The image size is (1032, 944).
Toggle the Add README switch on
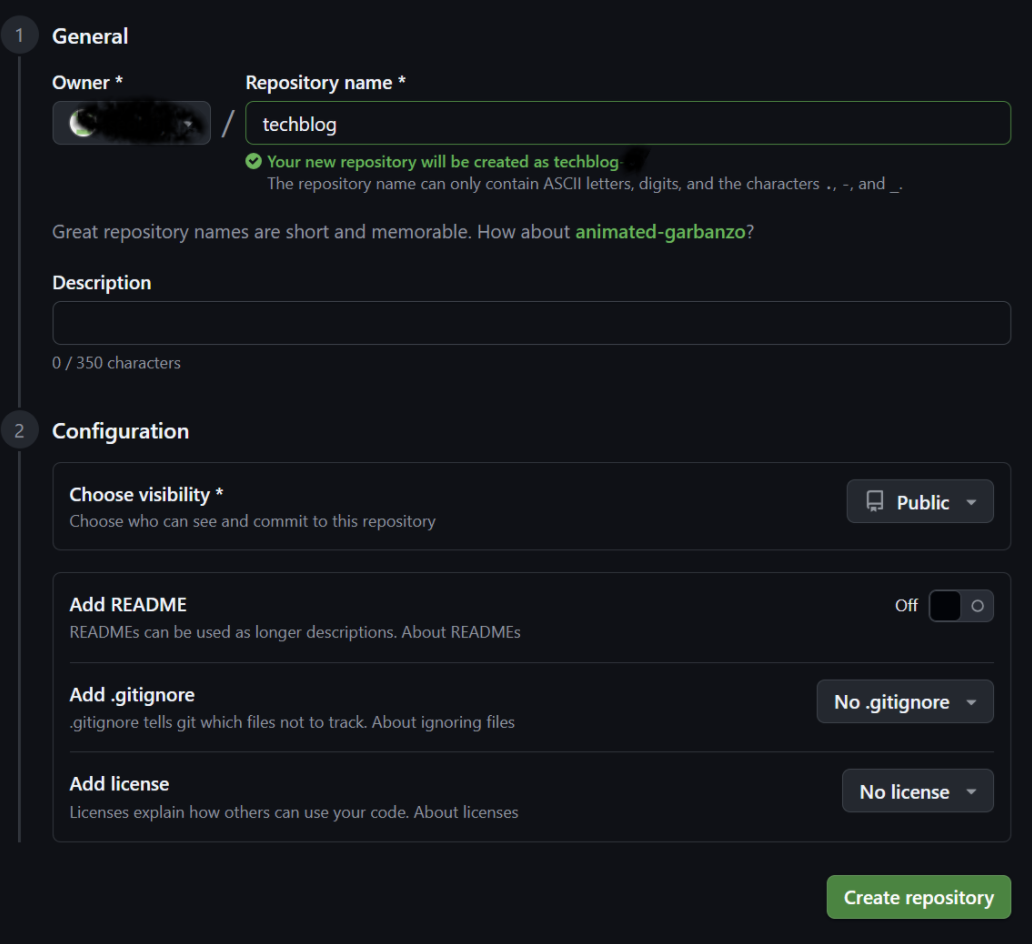(x=961, y=605)
